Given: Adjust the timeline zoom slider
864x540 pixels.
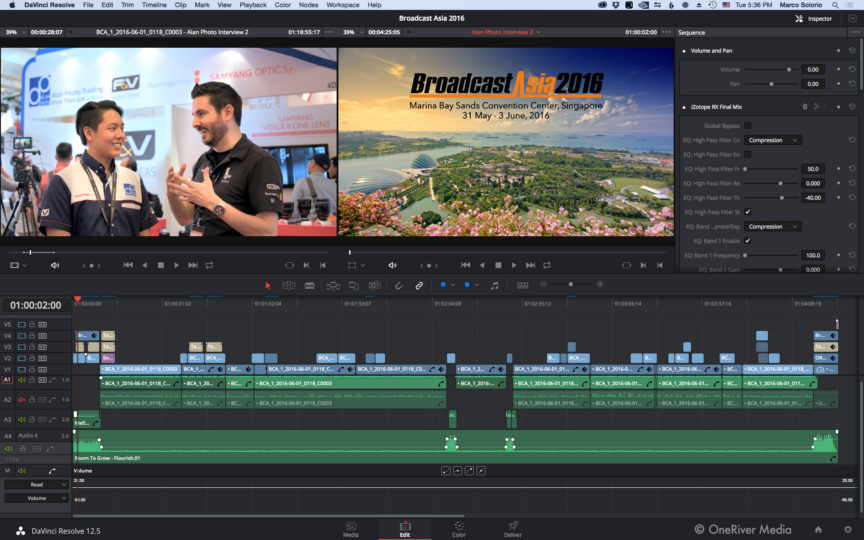Looking at the screenshot, I should pos(572,284).
